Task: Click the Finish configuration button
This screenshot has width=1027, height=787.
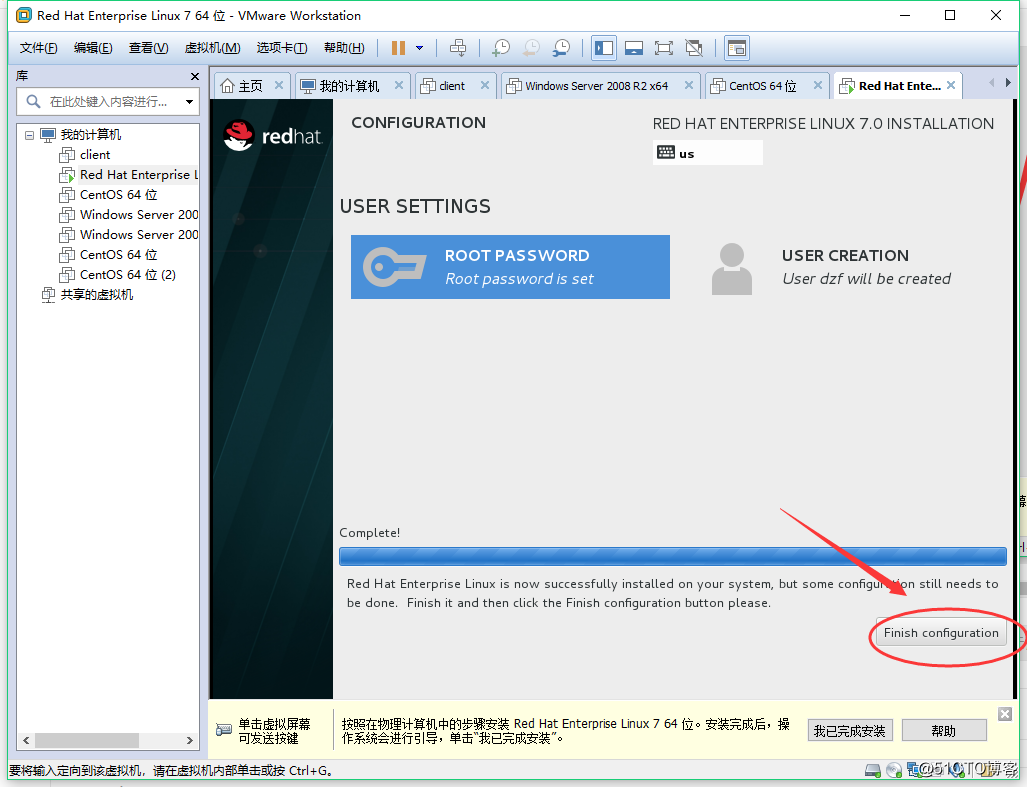Action: [x=941, y=633]
